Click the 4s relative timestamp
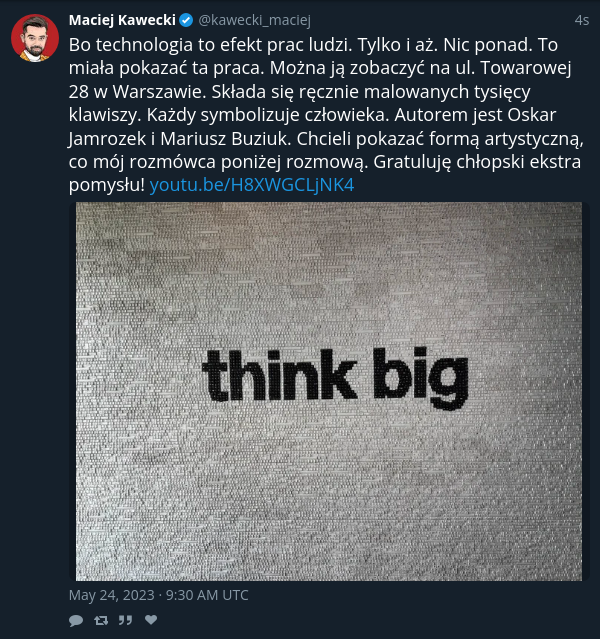The width and height of the screenshot is (600, 639). [x=582, y=20]
